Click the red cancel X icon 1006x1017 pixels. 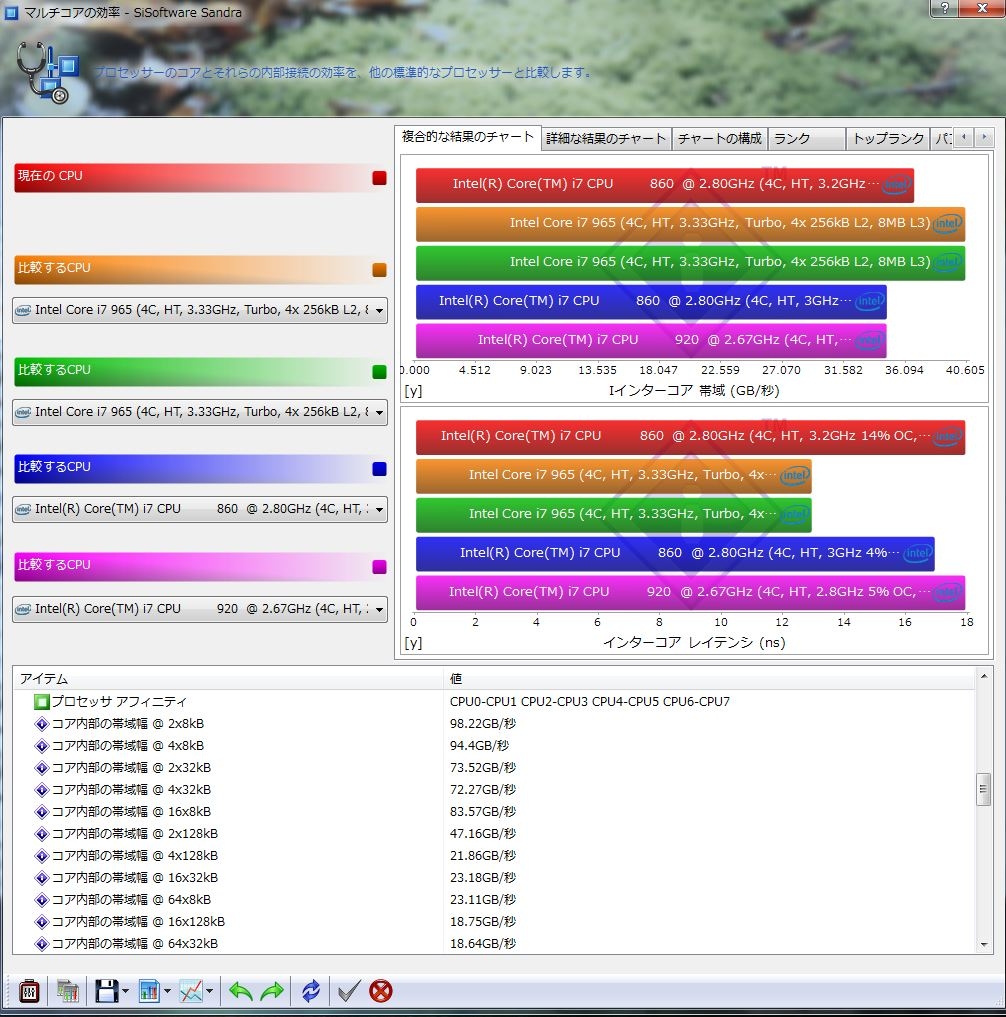[381, 991]
